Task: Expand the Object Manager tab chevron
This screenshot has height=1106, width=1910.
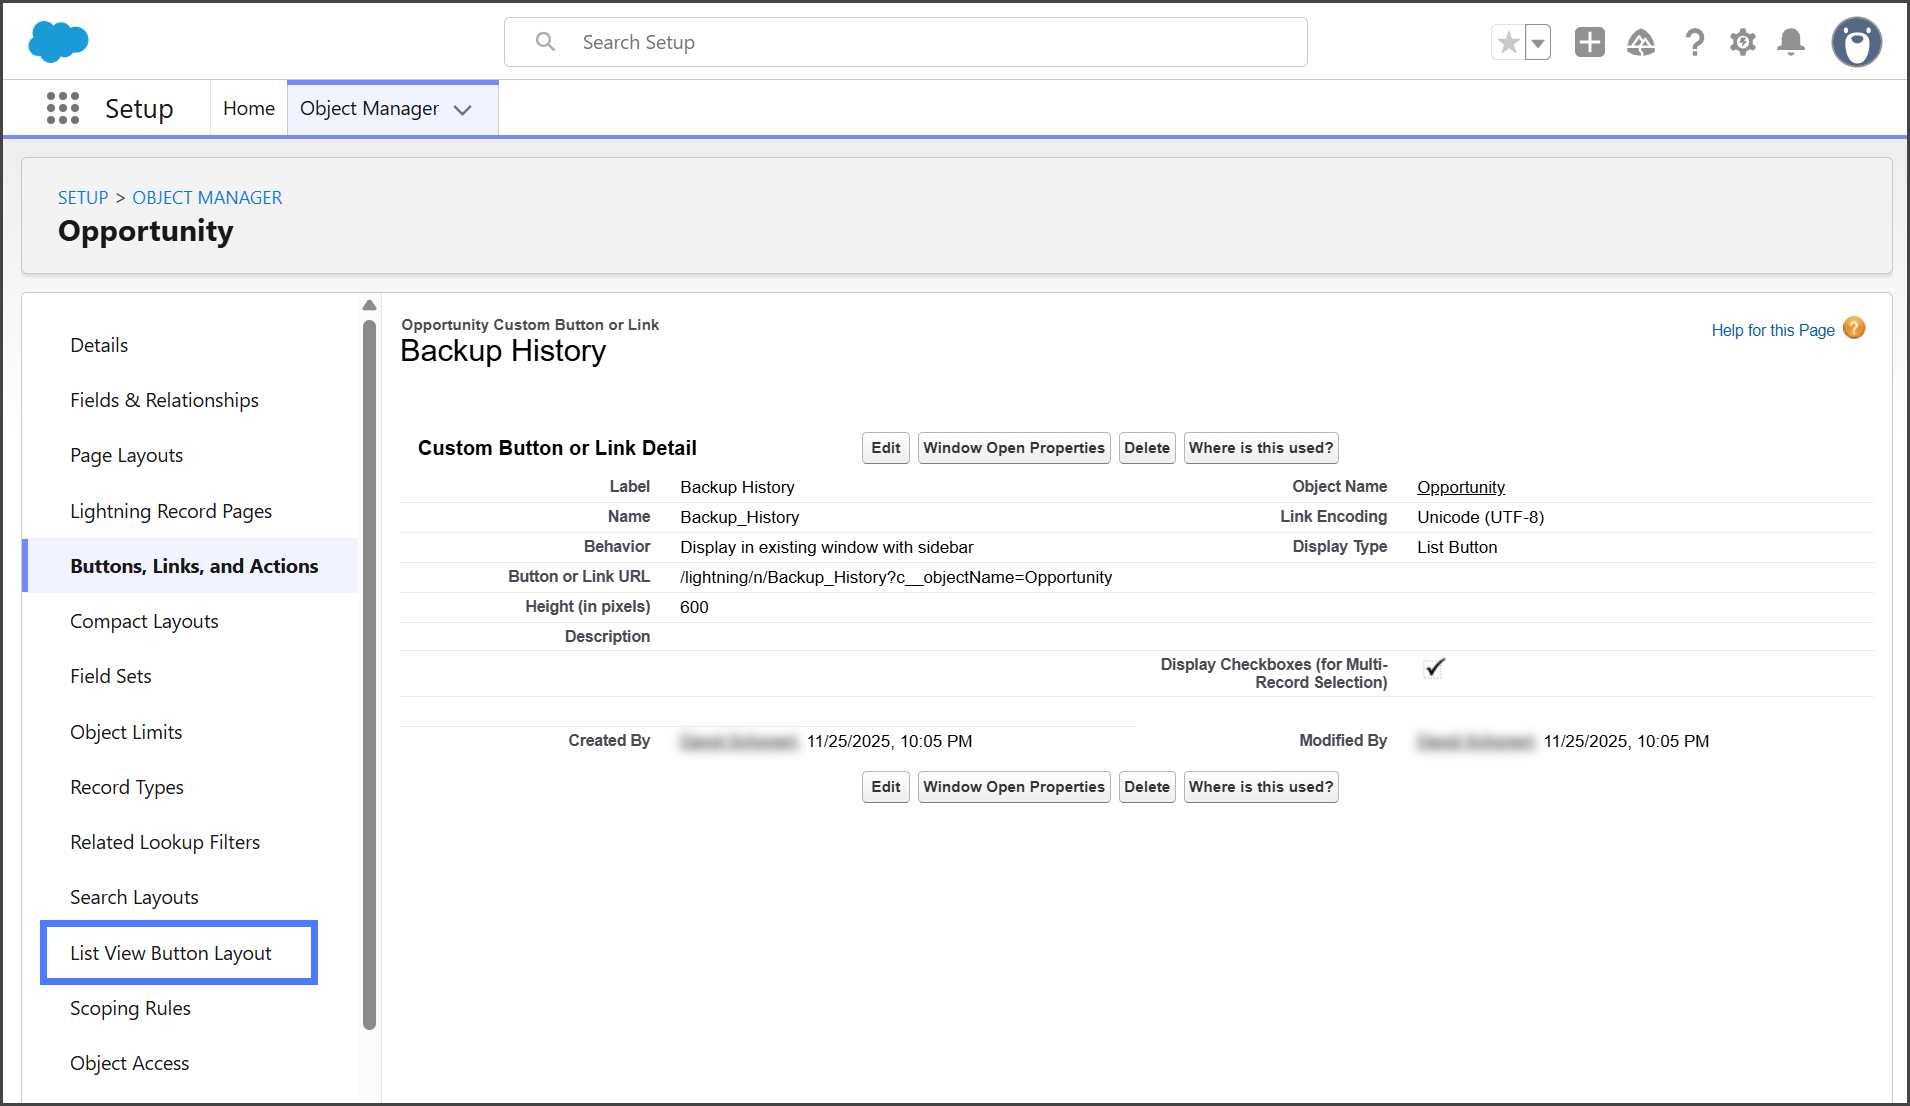Action: pyautogui.click(x=463, y=109)
